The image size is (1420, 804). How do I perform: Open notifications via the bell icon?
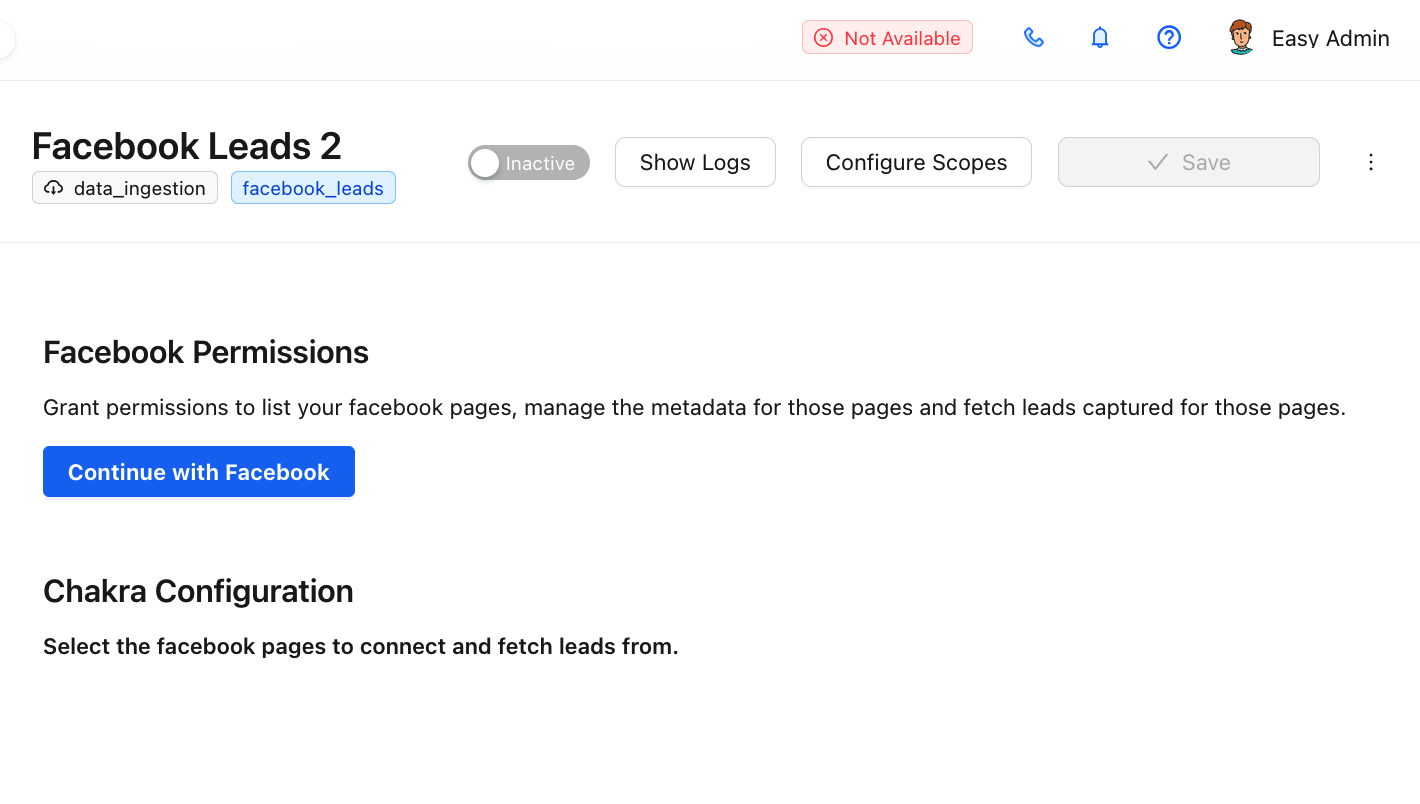pyautogui.click(x=1100, y=38)
